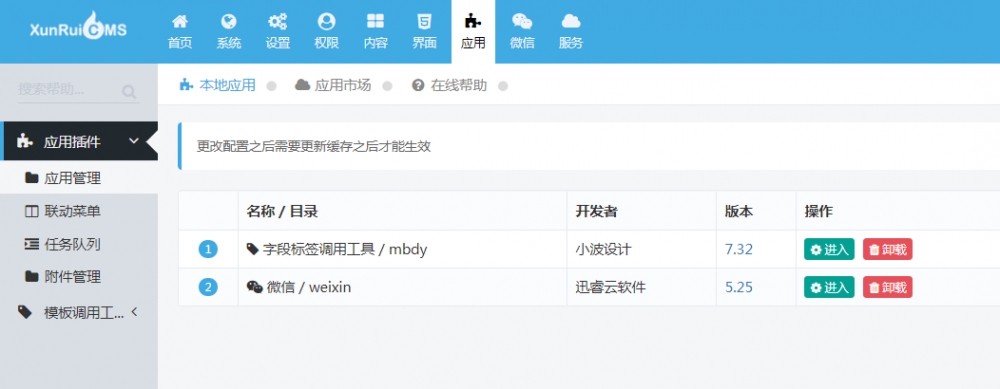Screen dimensions: 1000x389
Task: Open the 系统 globe tab
Action: click(228, 32)
